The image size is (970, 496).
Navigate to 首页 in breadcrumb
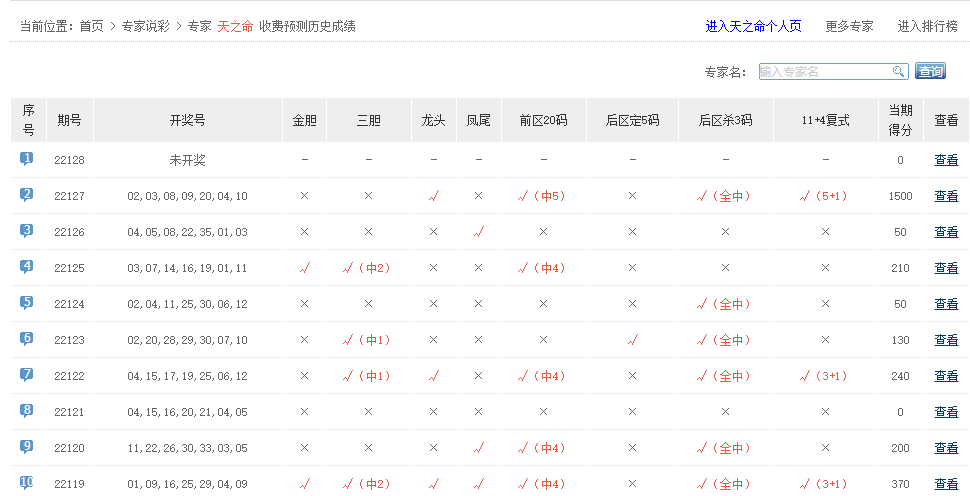tap(91, 26)
